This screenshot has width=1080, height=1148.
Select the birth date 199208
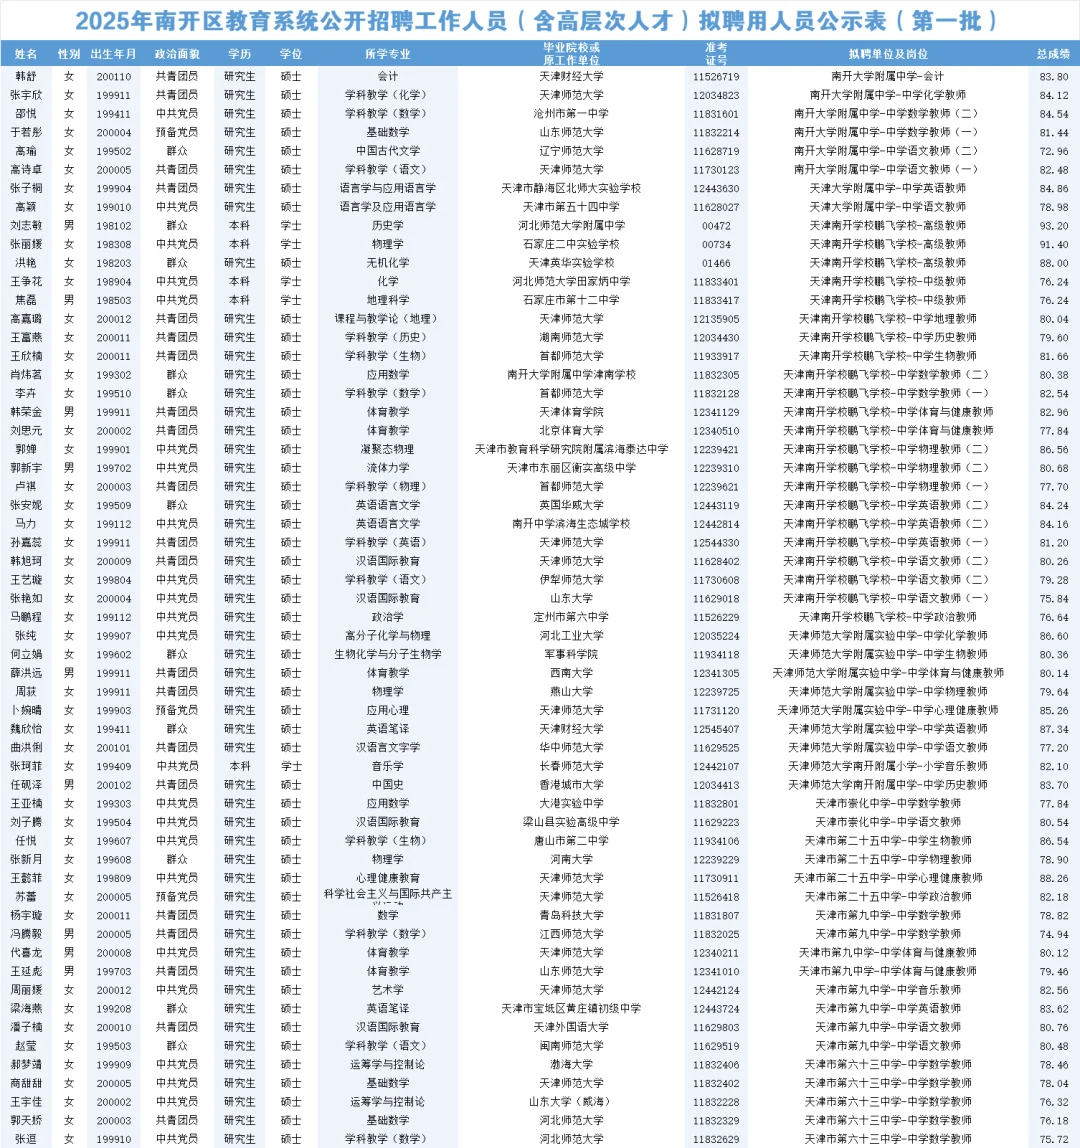click(113, 1008)
